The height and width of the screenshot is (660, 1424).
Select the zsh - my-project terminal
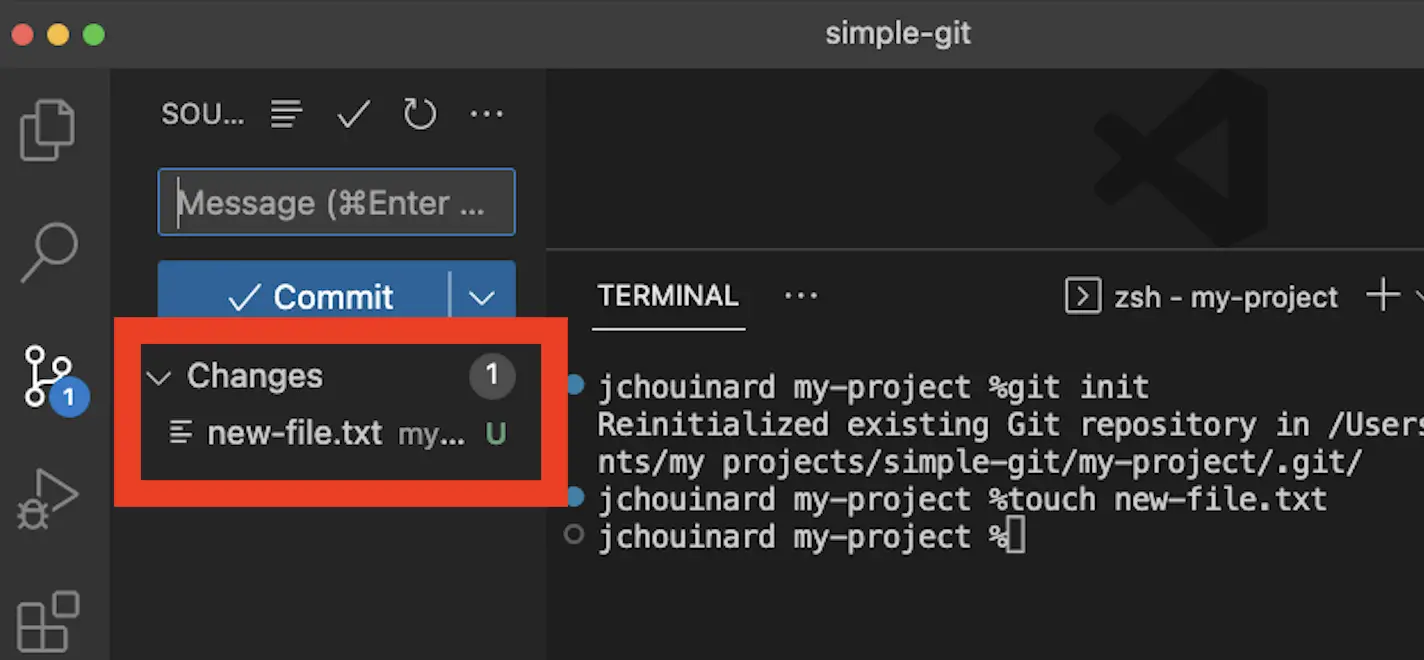click(1225, 296)
